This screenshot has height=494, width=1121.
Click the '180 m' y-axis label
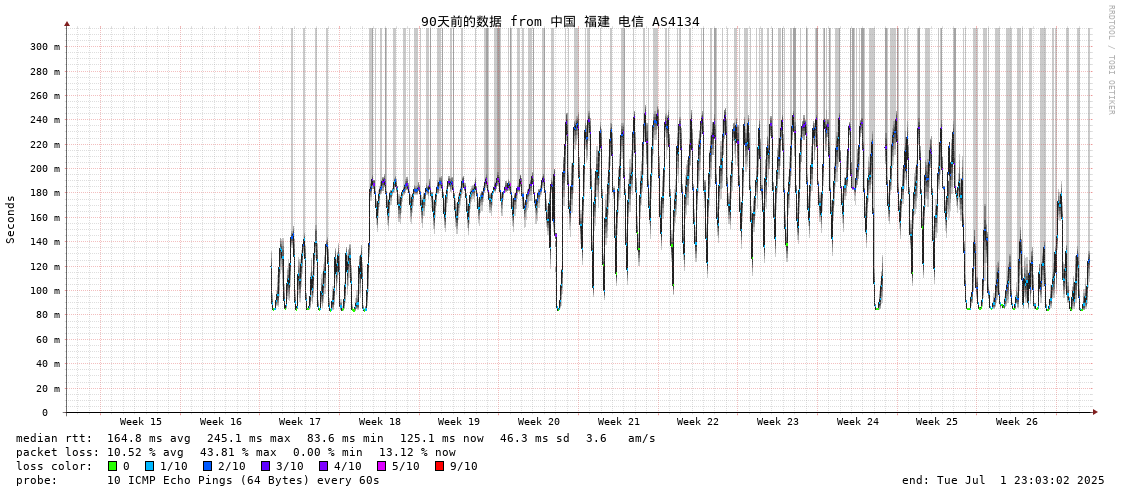point(44,193)
